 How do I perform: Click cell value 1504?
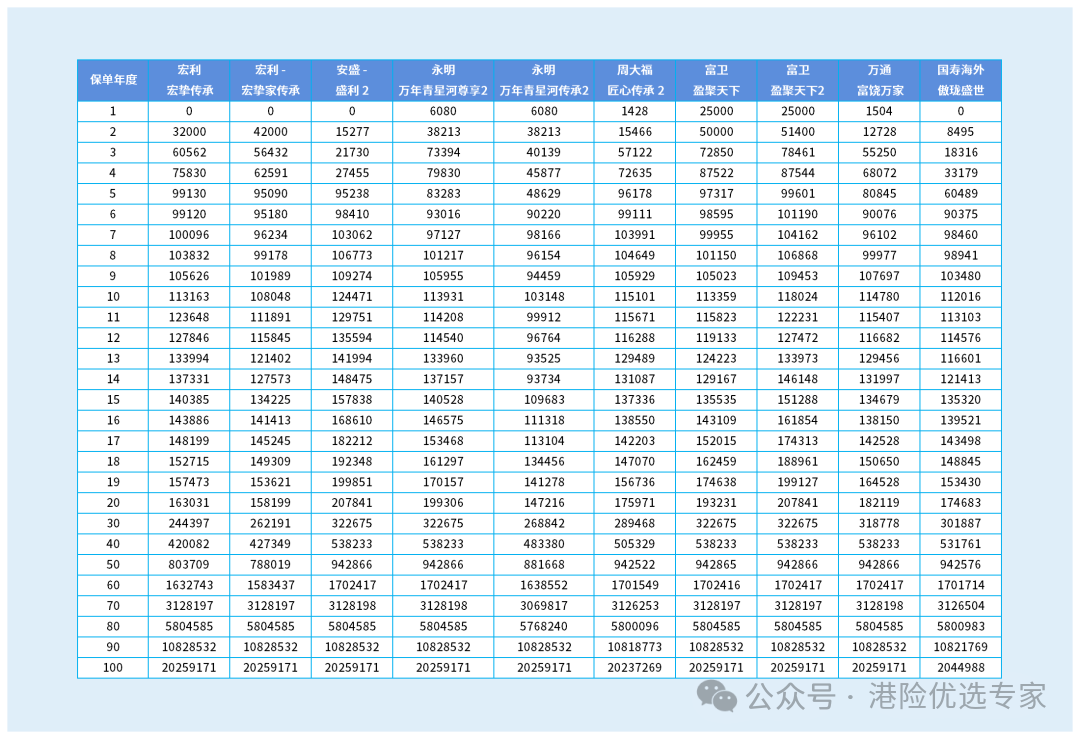879,111
